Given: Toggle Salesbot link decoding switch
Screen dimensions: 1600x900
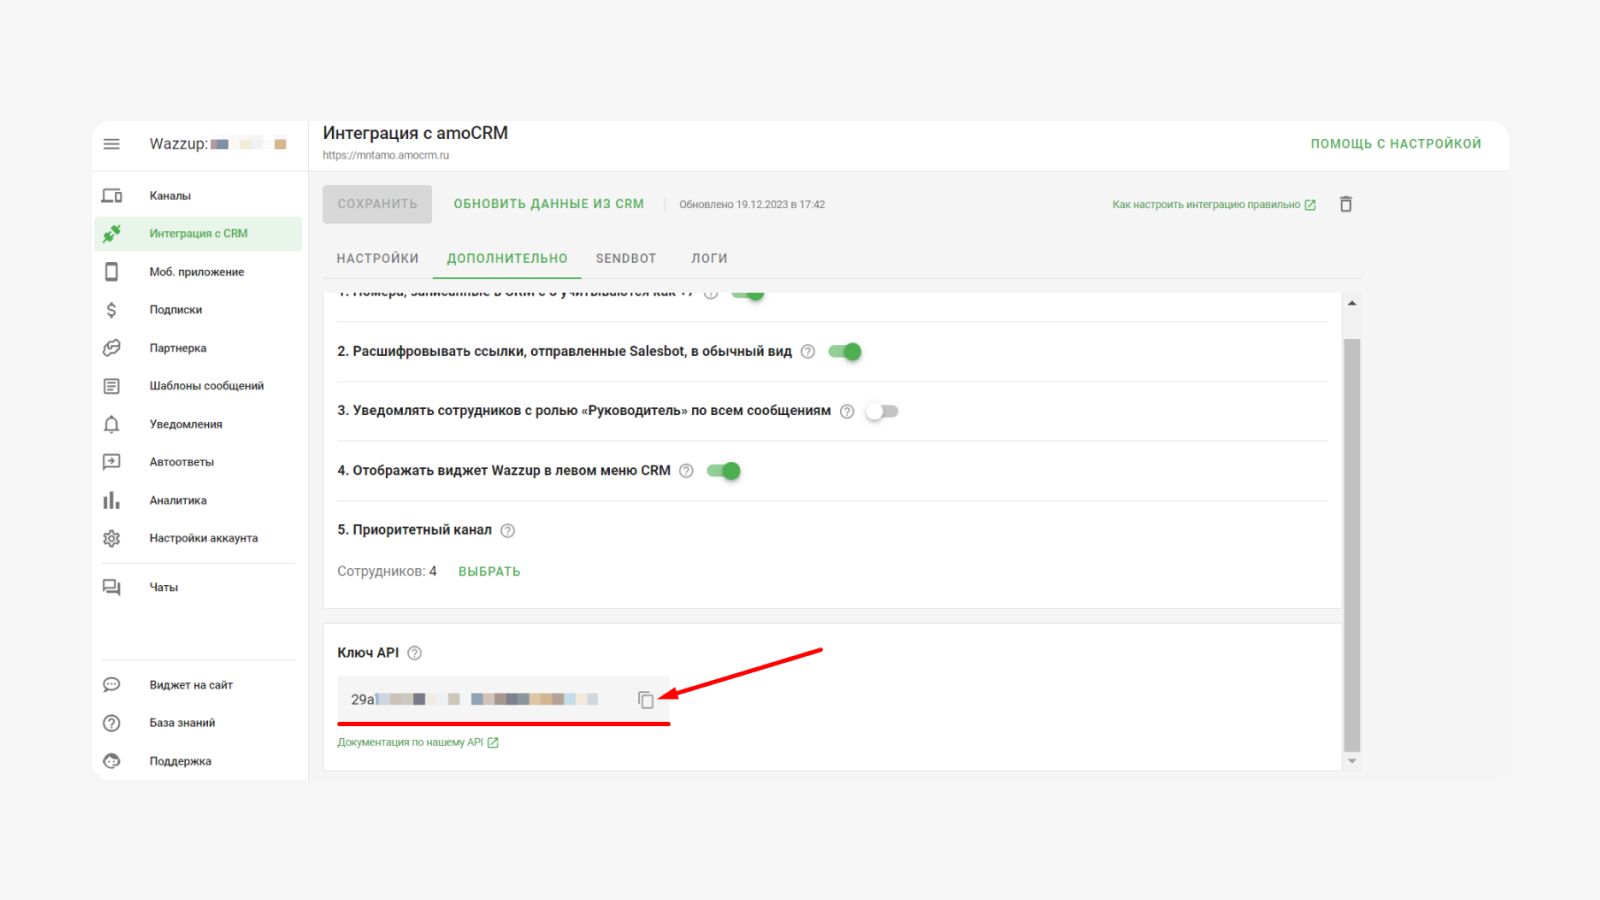Looking at the screenshot, I should (x=845, y=352).
